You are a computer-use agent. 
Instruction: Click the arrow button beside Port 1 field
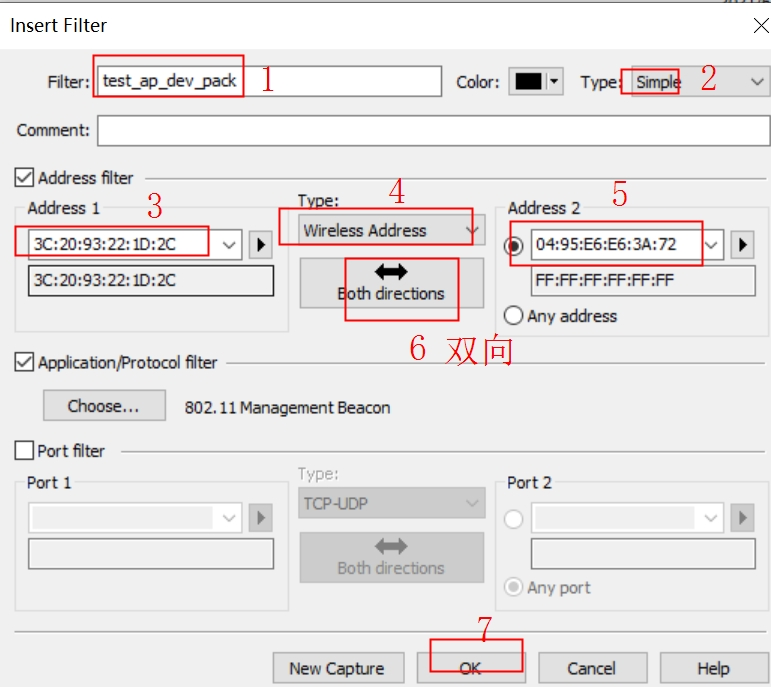[x=261, y=517]
